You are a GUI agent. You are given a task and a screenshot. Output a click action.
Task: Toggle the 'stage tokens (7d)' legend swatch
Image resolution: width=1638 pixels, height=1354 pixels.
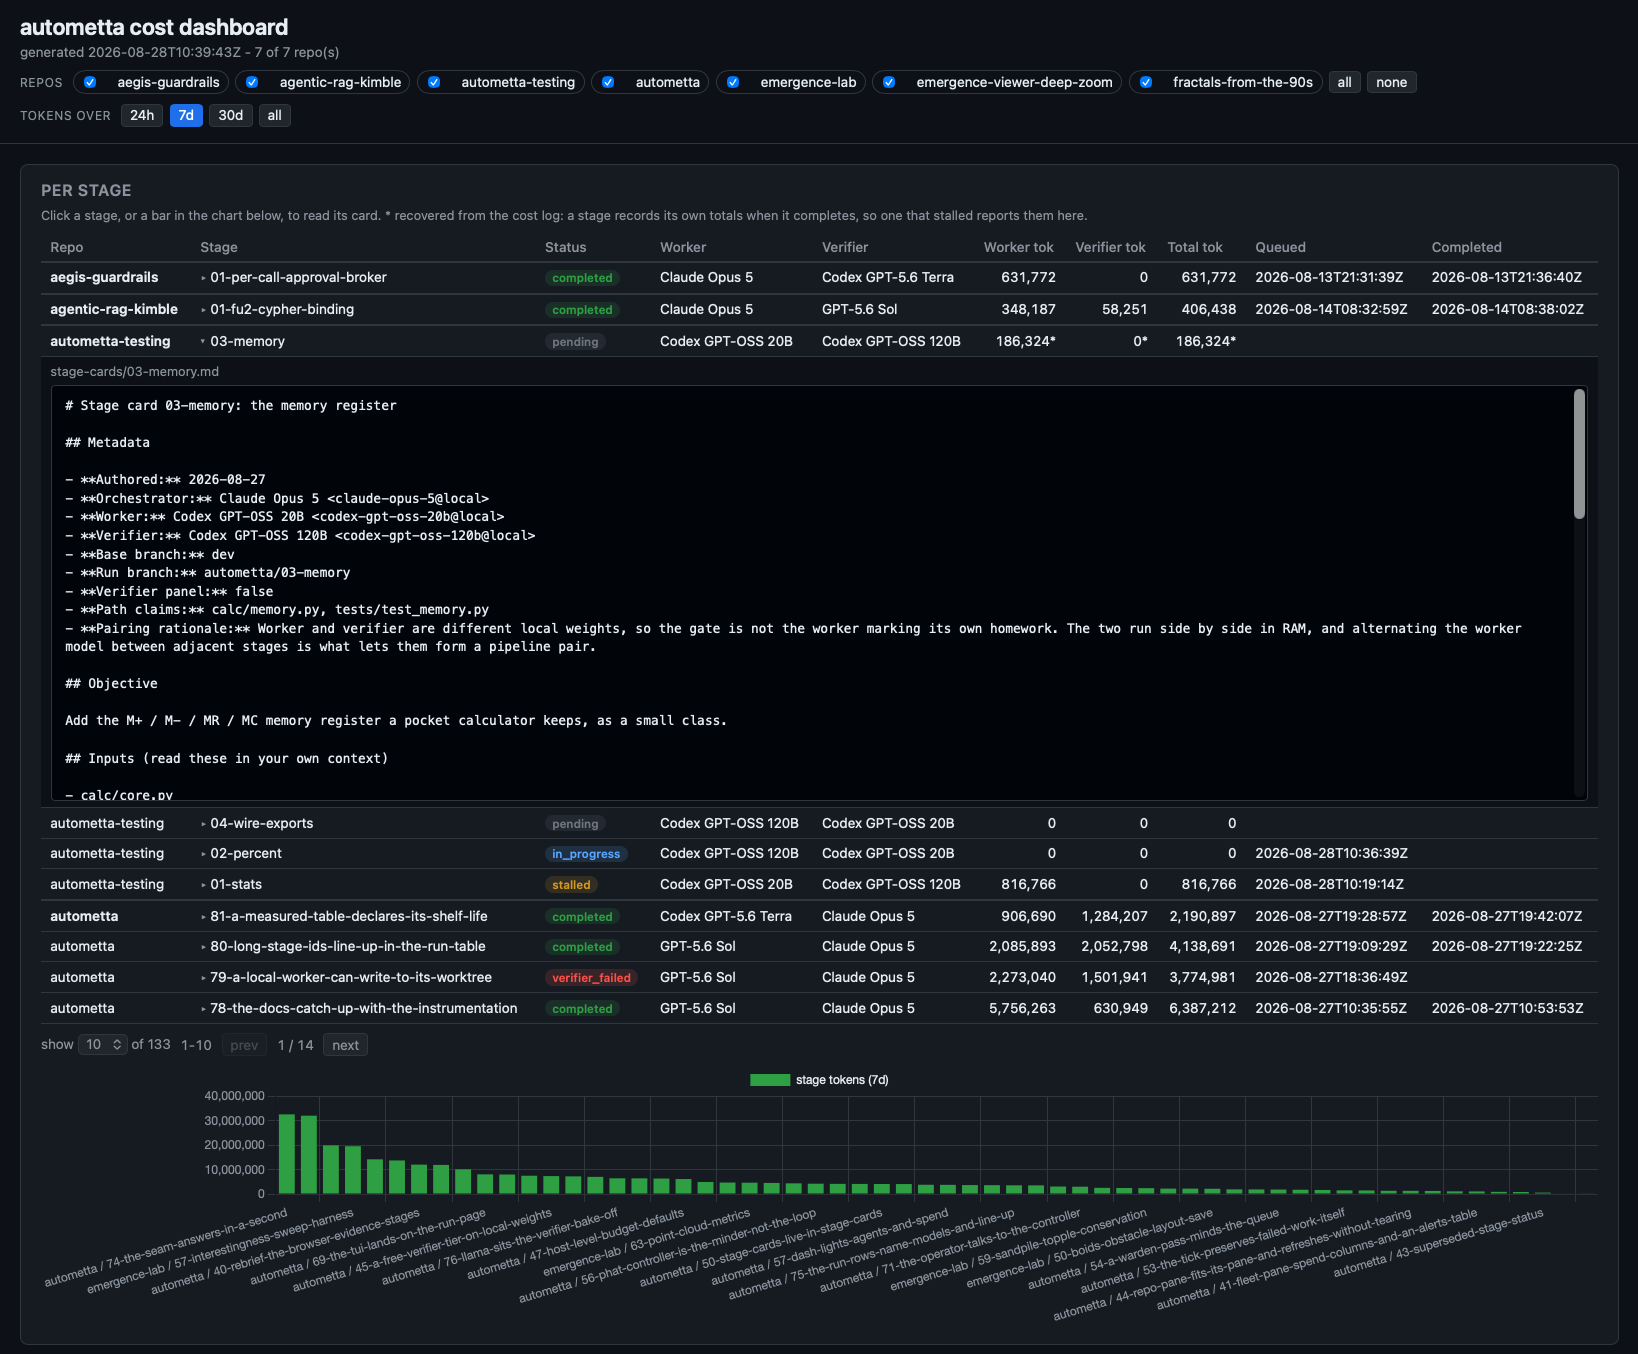pyautogui.click(x=770, y=1080)
